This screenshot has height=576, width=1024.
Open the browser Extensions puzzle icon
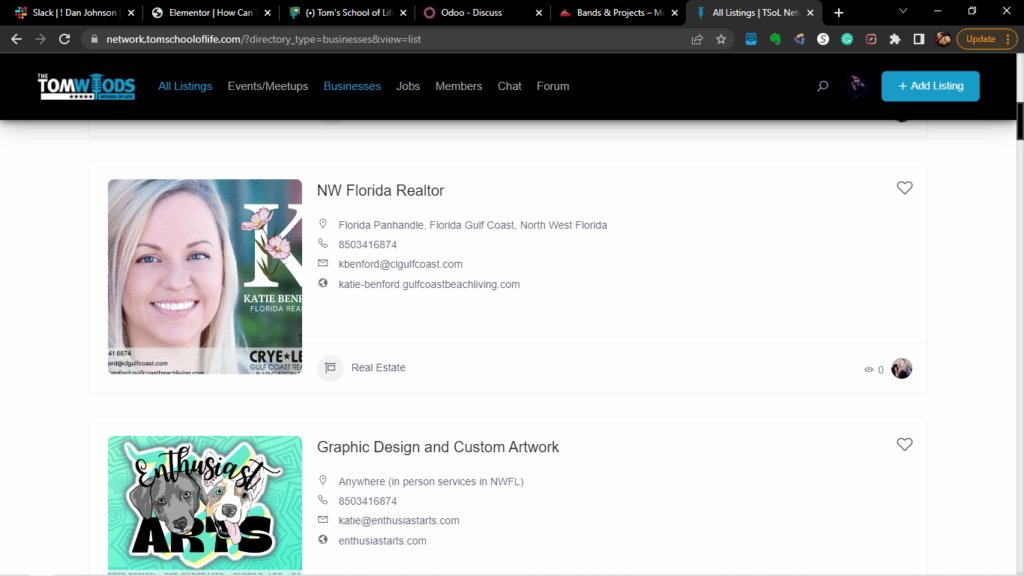(x=895, y=39)
